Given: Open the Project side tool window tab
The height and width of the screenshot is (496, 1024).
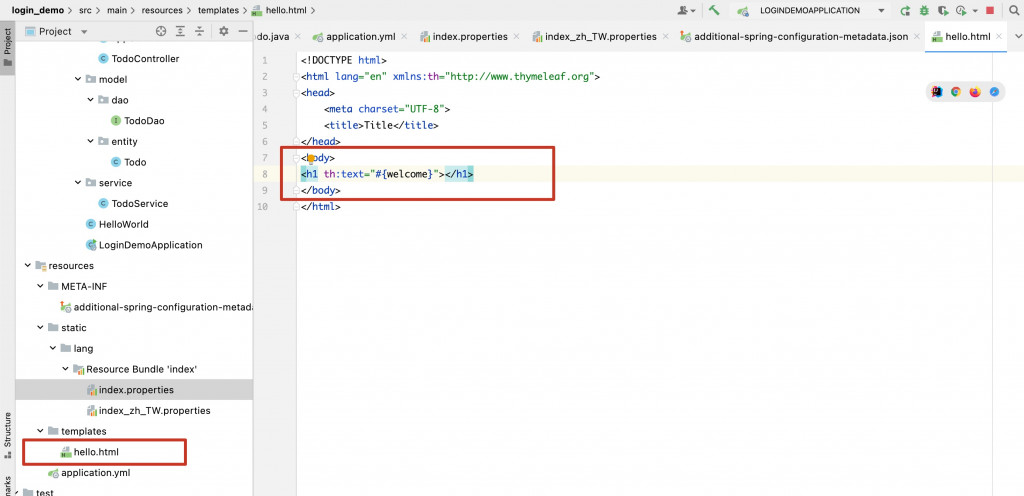Looking at the screenshot, I should point(7,48).
